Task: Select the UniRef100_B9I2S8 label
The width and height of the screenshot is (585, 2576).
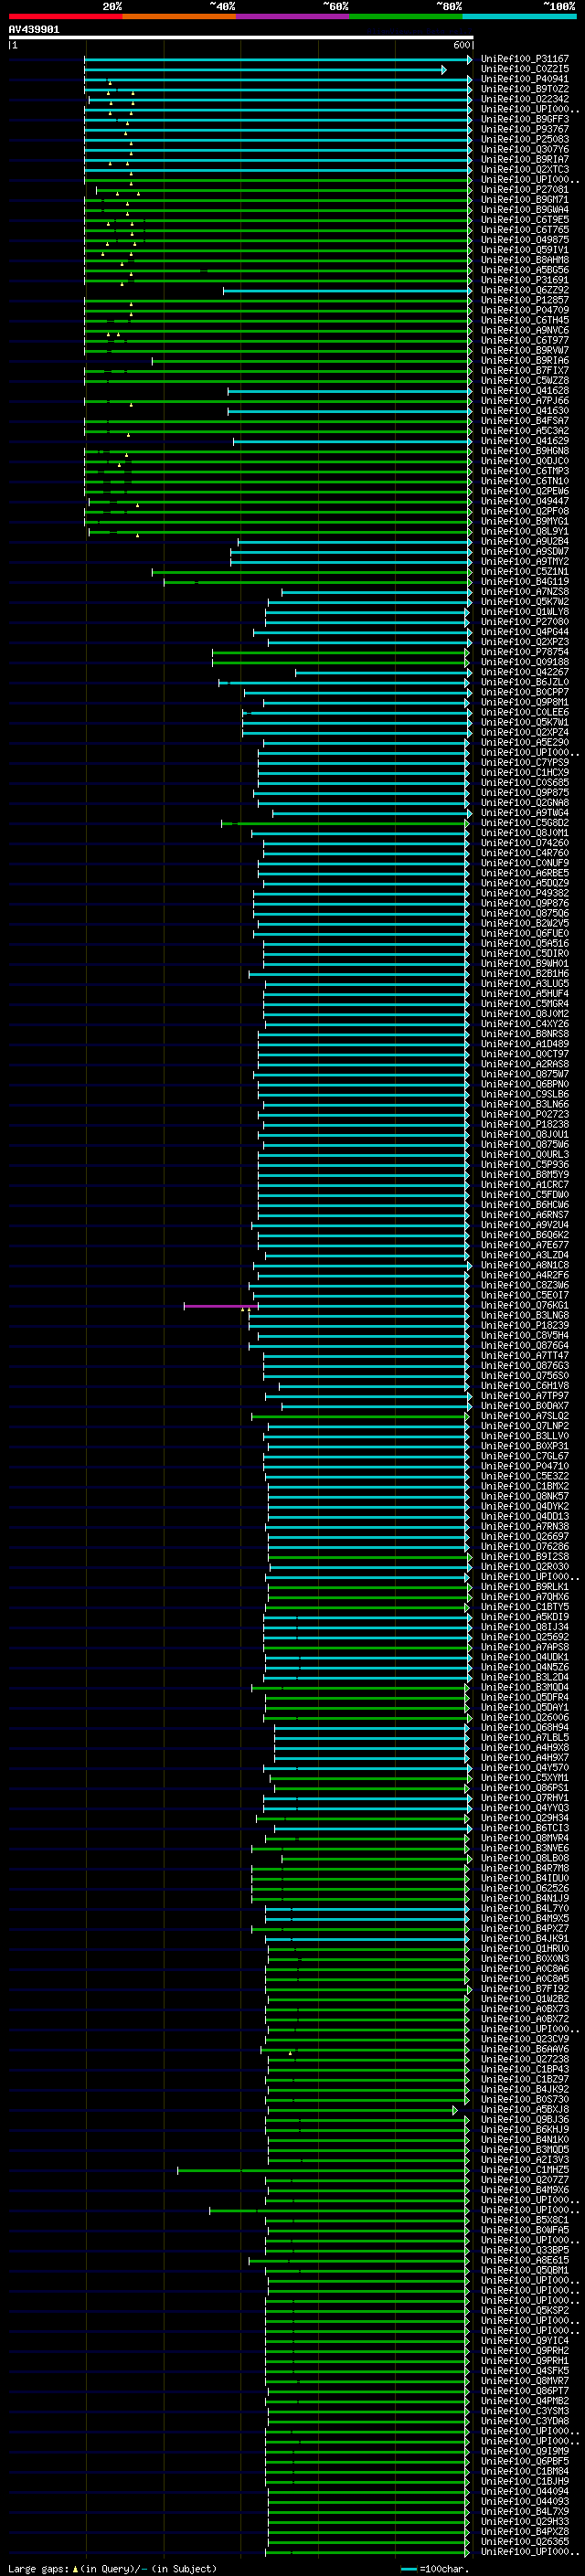Action: [524, 1557]
